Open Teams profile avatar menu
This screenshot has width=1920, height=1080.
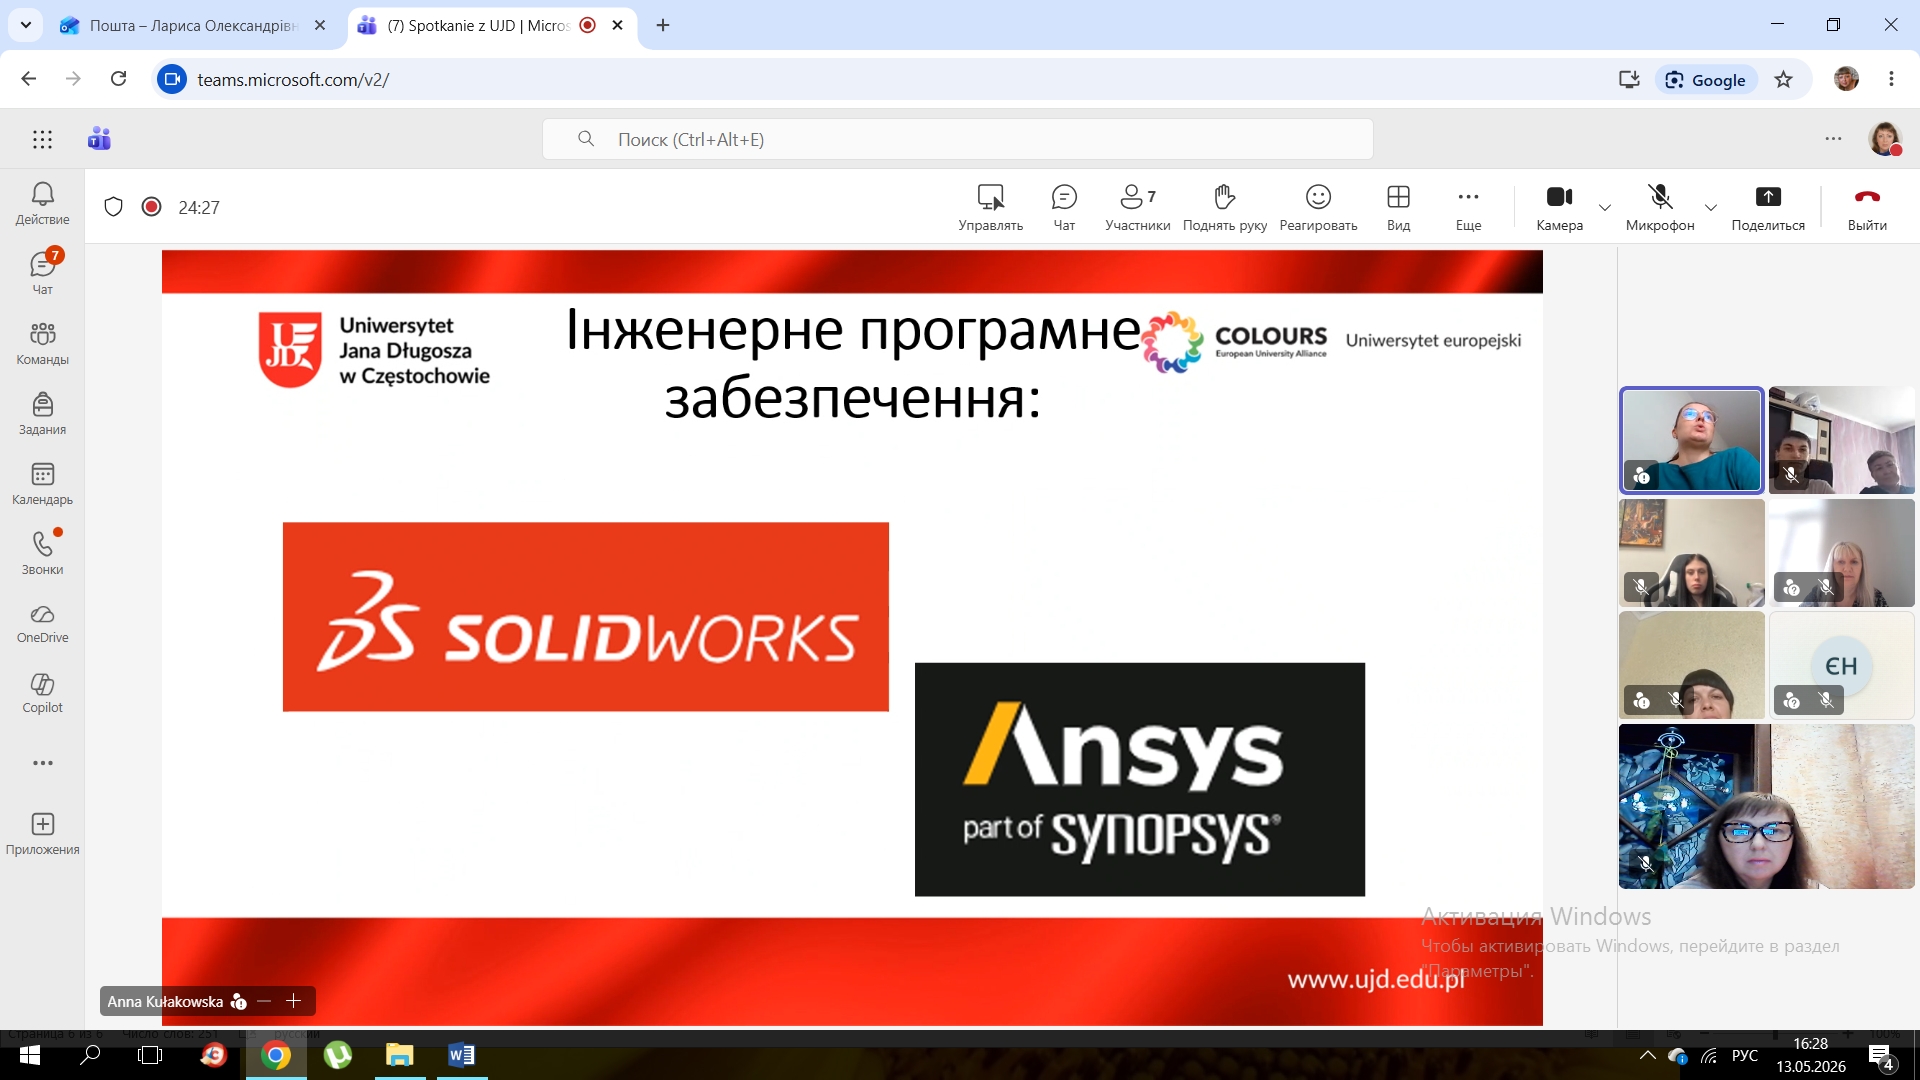click(x=1885, y=139)
